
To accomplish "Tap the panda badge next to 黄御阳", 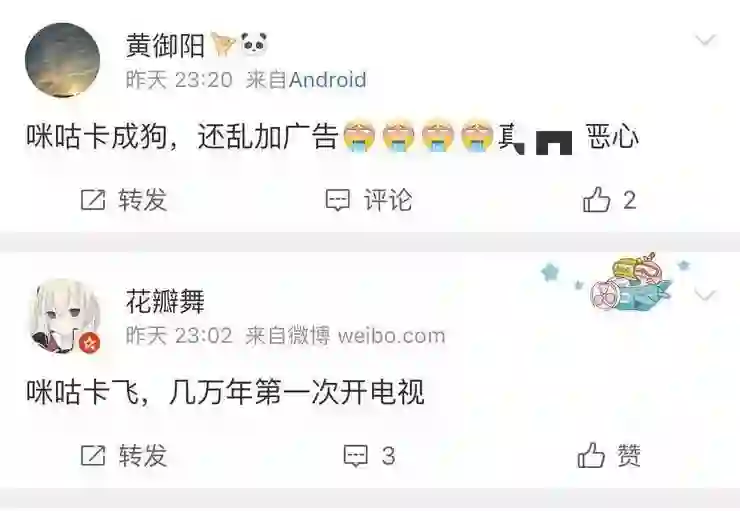I will point(254,43).
